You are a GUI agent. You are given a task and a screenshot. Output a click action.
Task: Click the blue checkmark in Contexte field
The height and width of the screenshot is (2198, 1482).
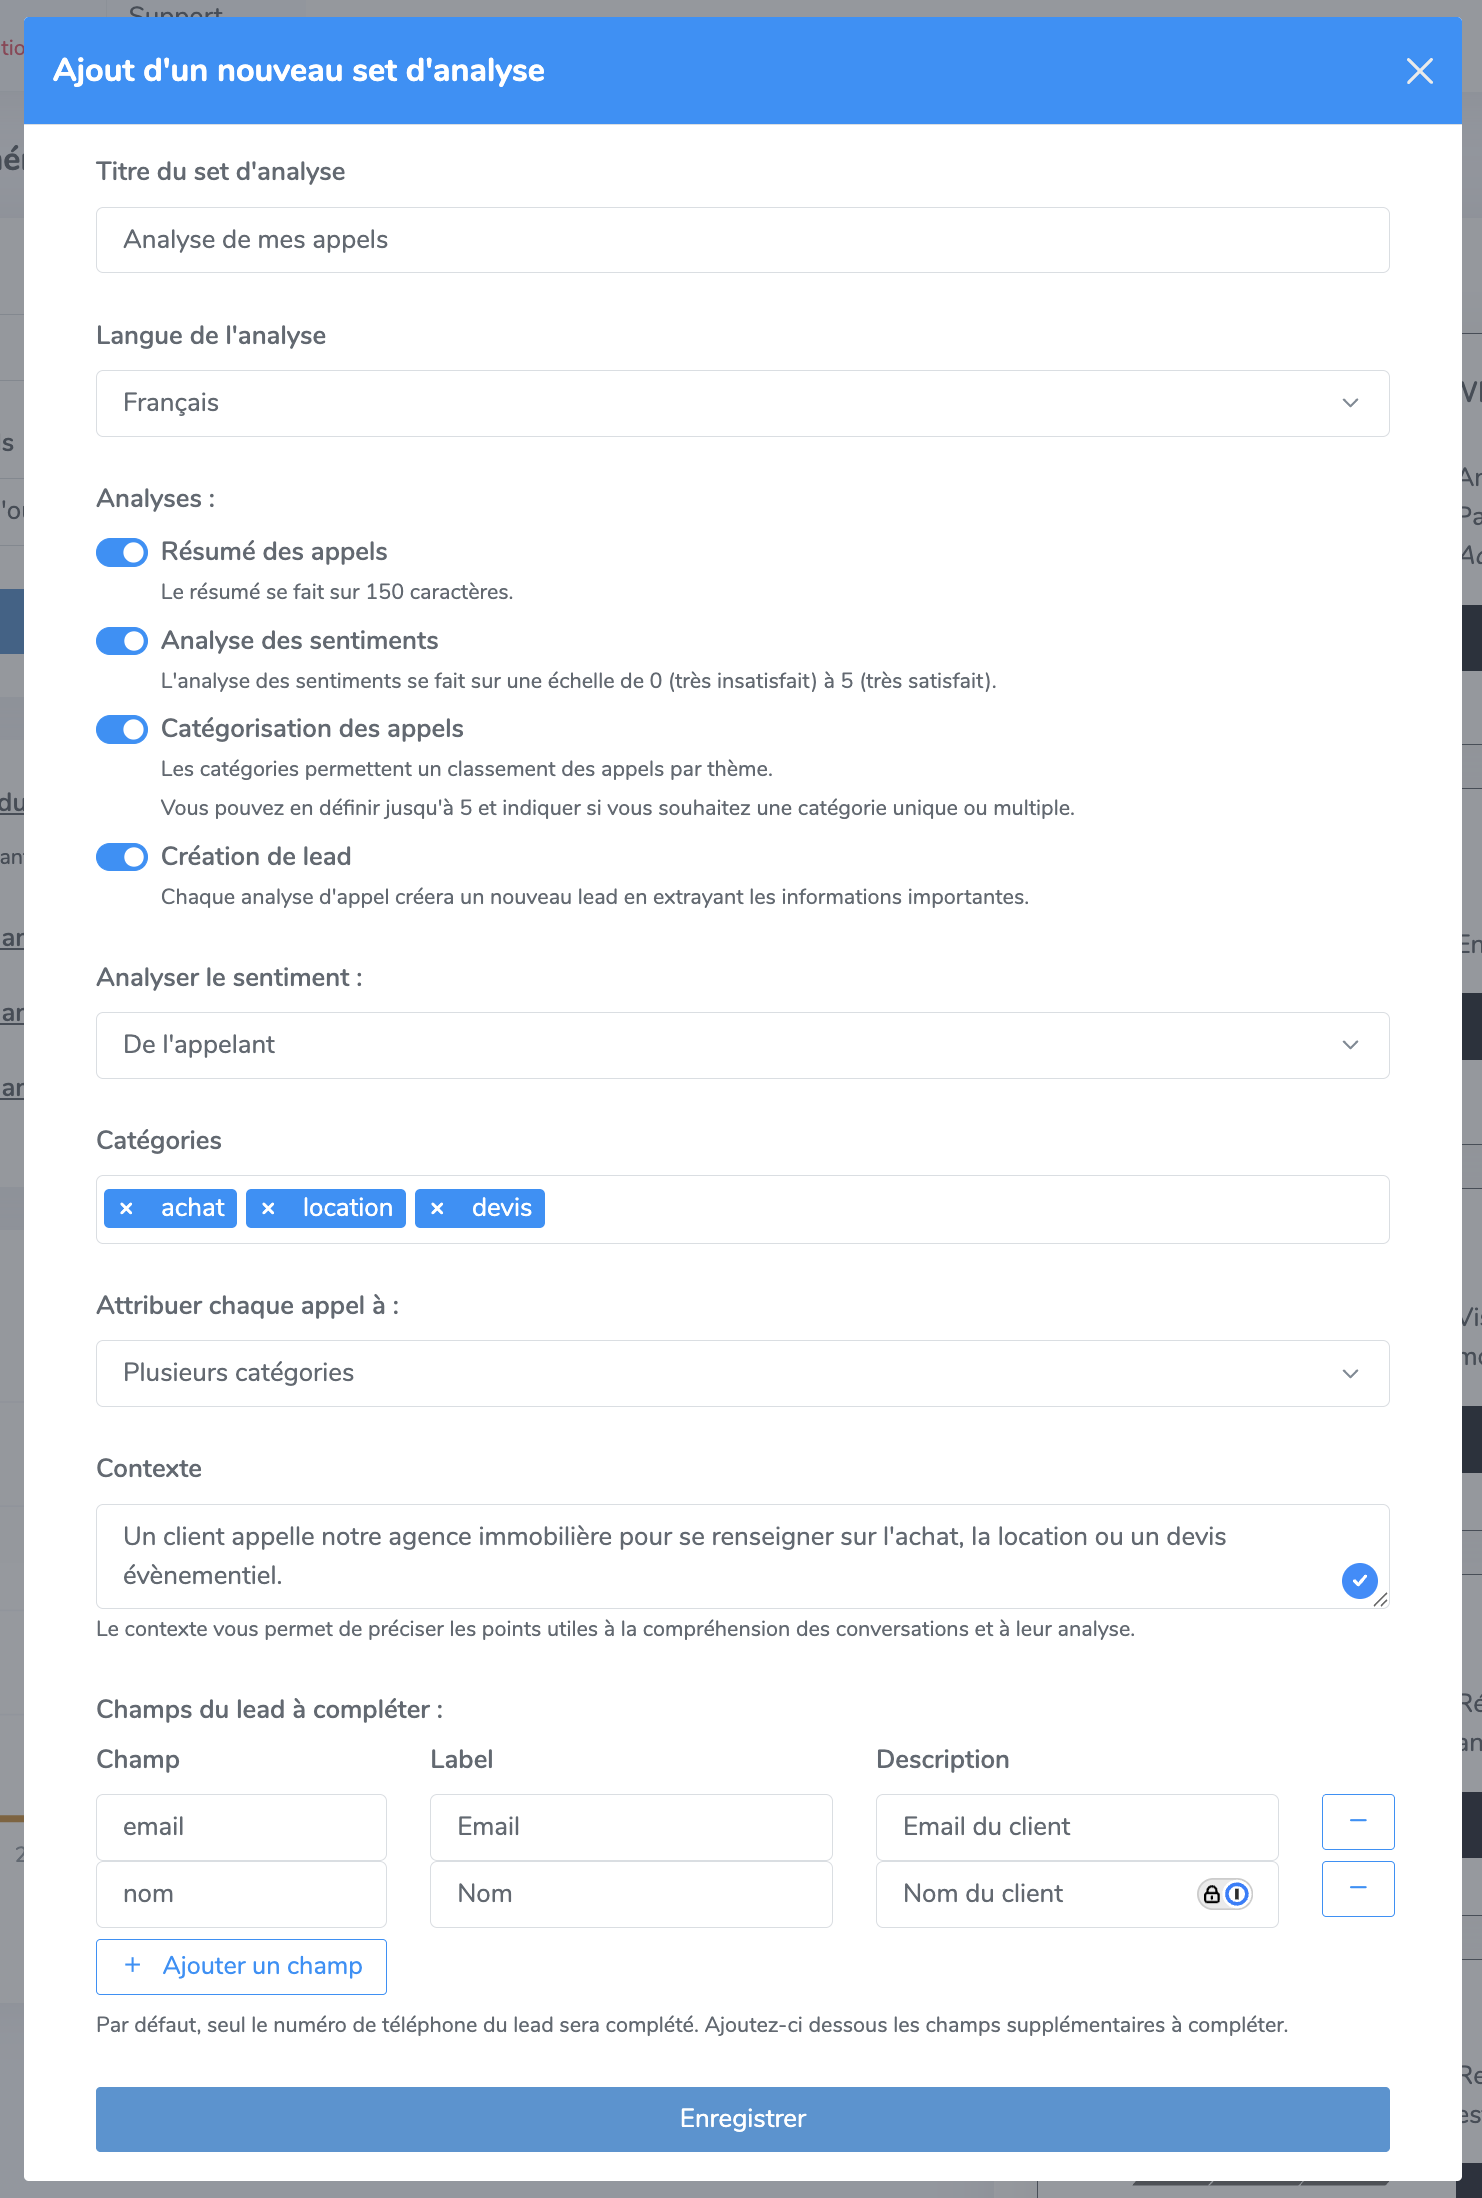click(x=1359, y=1580)
